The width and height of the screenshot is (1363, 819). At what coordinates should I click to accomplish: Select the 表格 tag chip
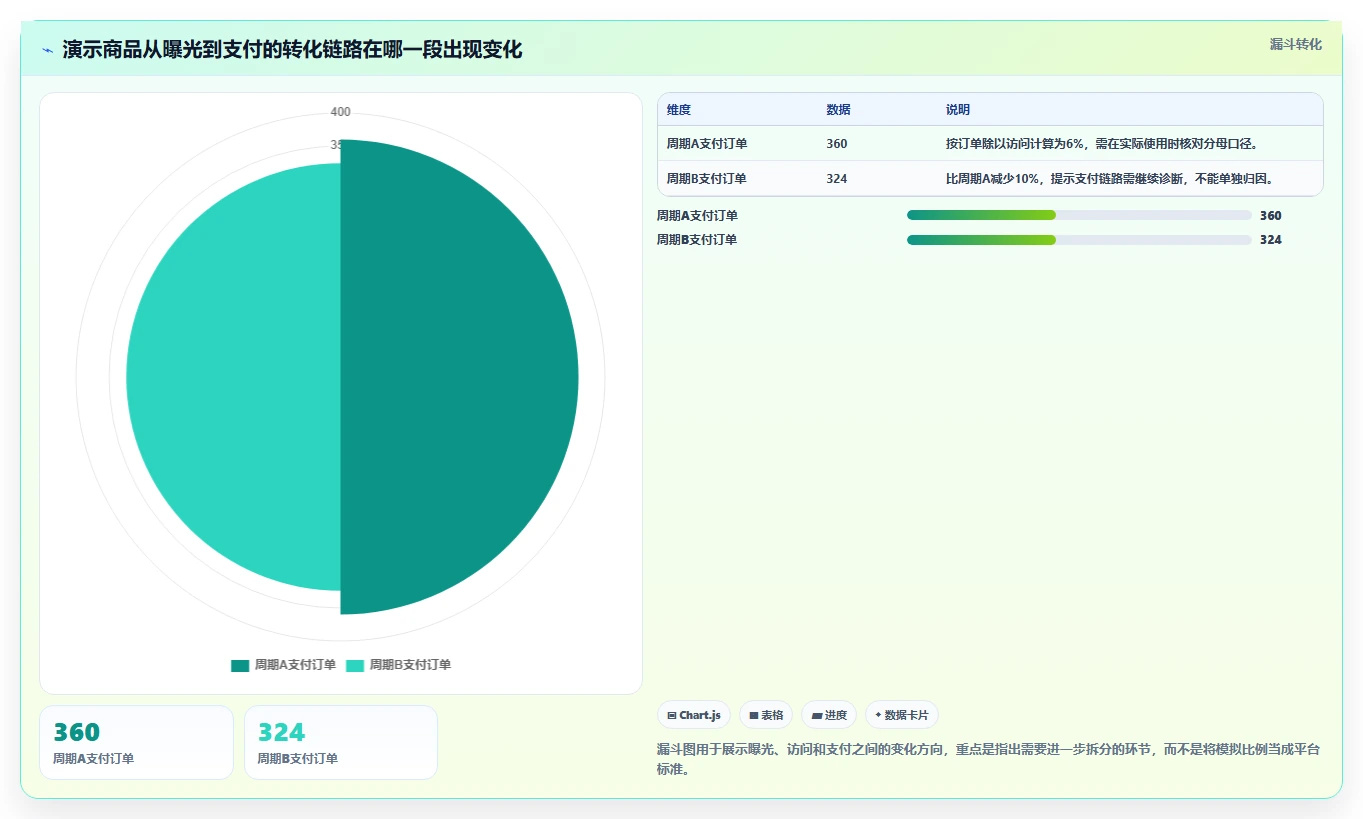tap(766, 715)
